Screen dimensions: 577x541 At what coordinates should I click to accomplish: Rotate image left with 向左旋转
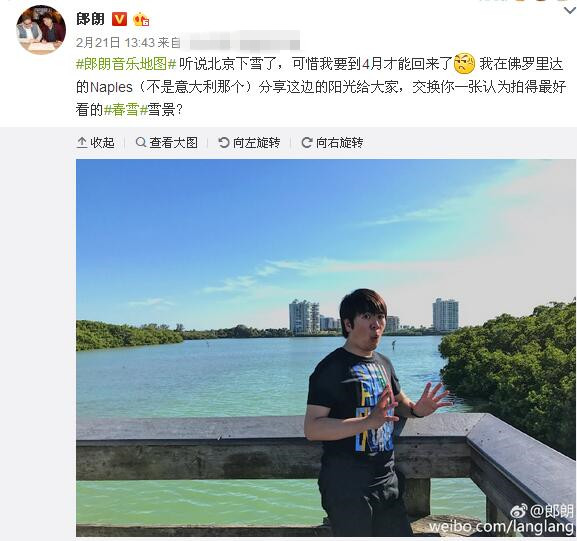tap(249, 142)
